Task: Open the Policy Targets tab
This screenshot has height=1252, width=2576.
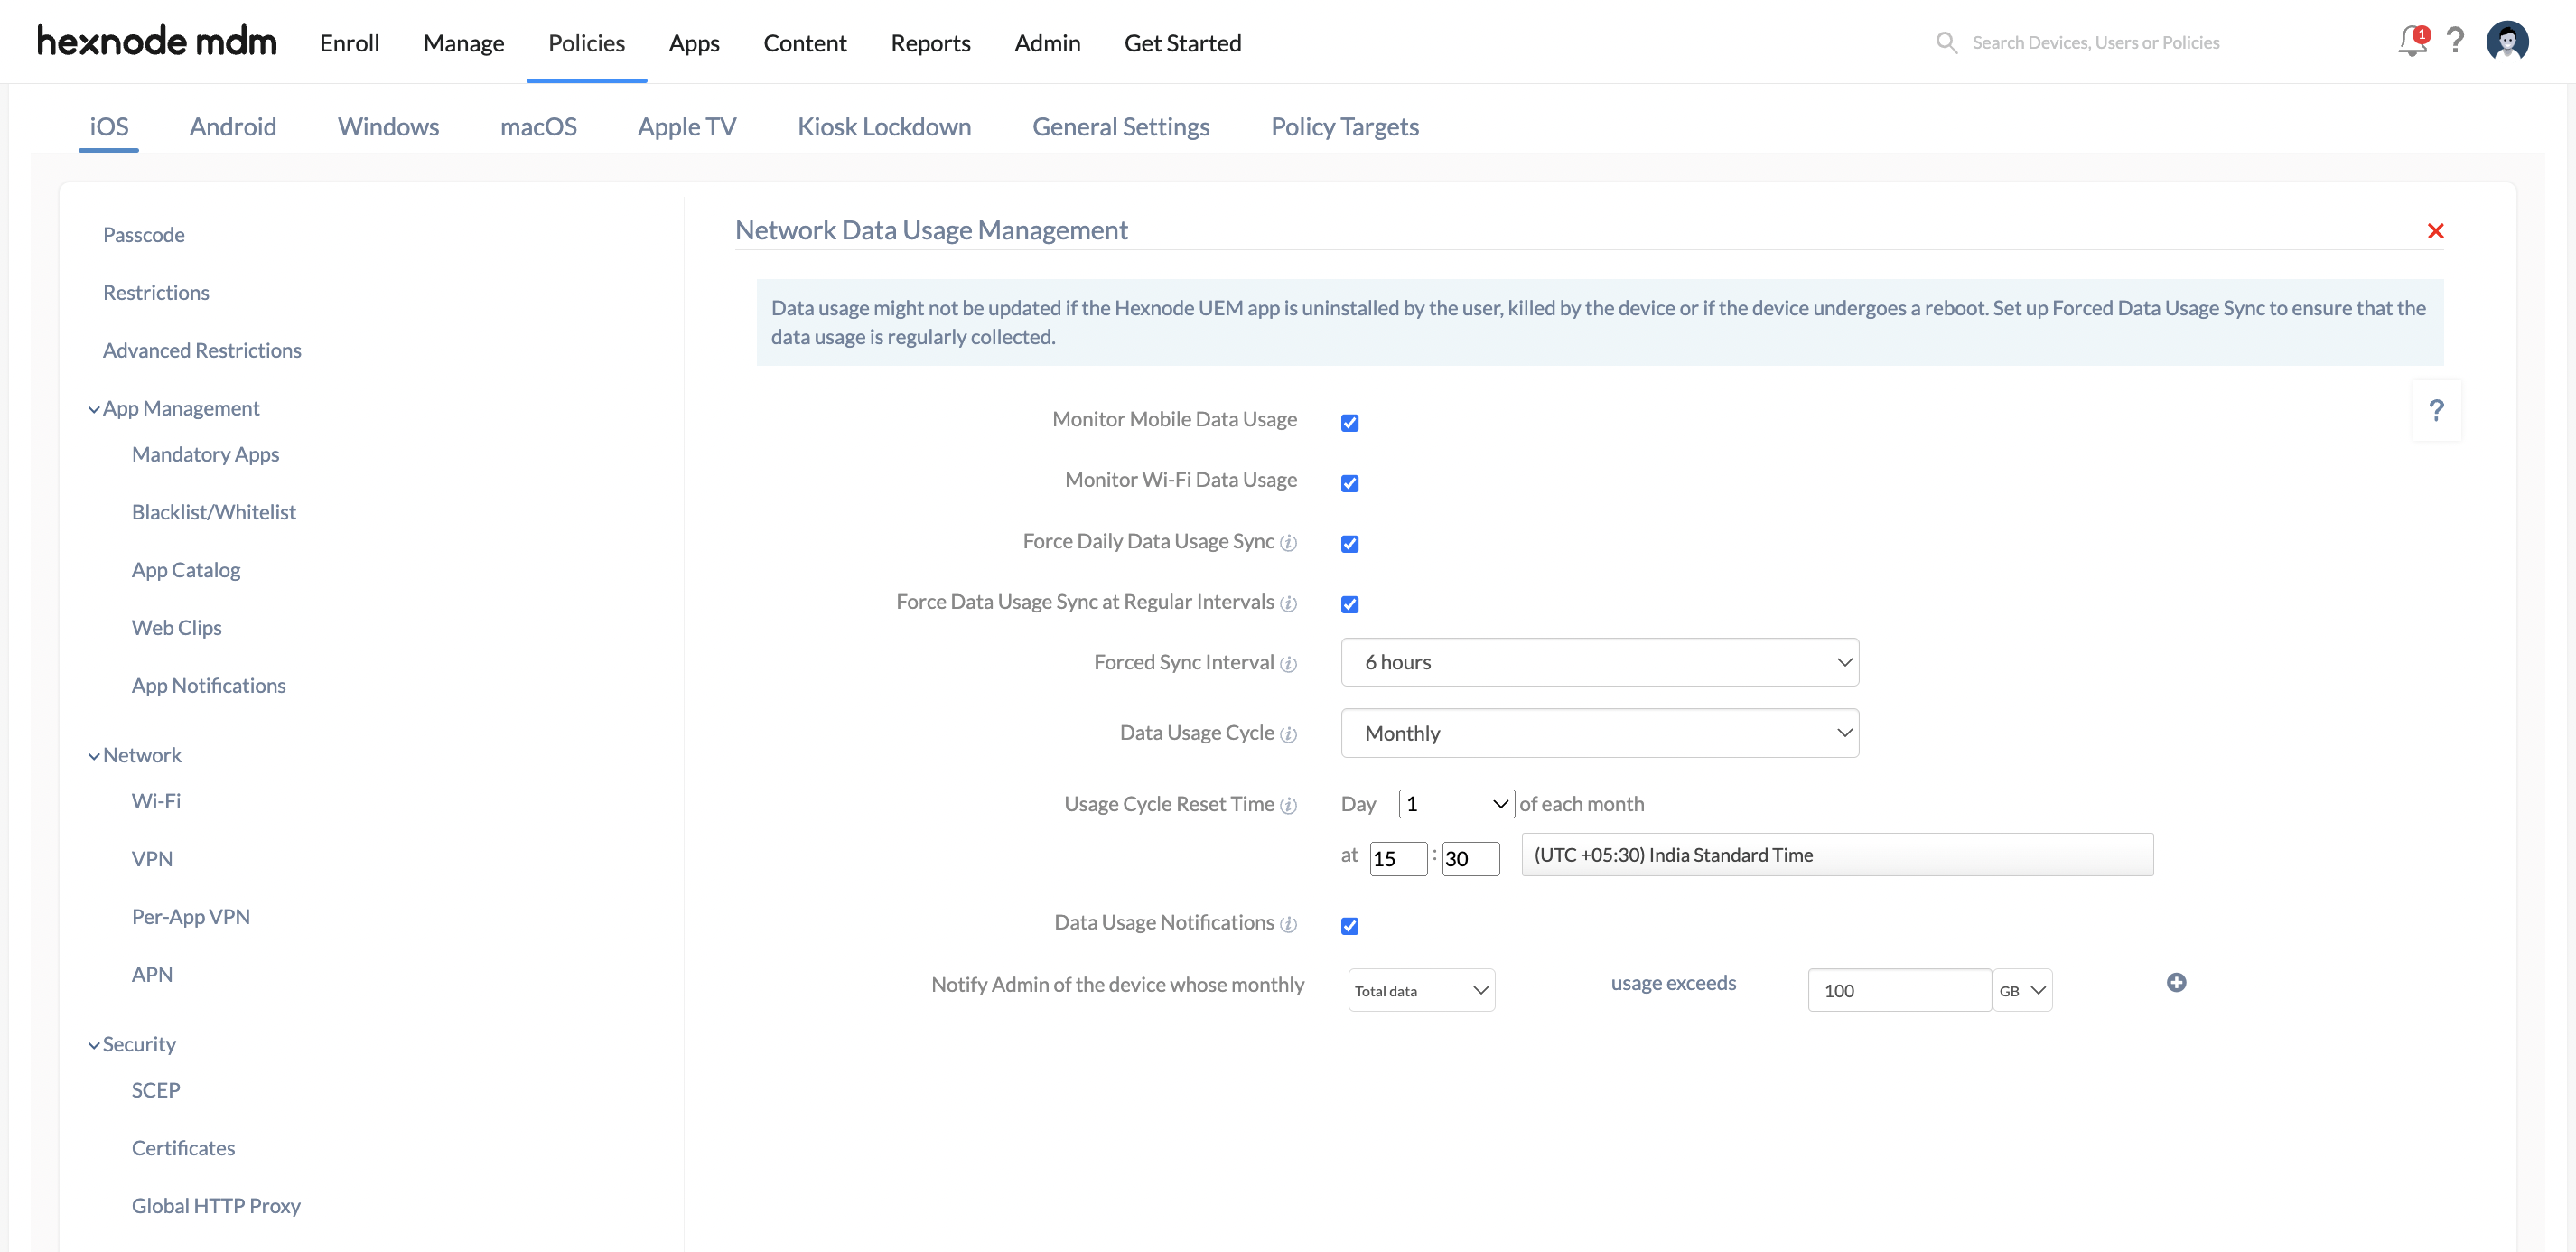Action: pyautogui.click(x=1344, y=127)
